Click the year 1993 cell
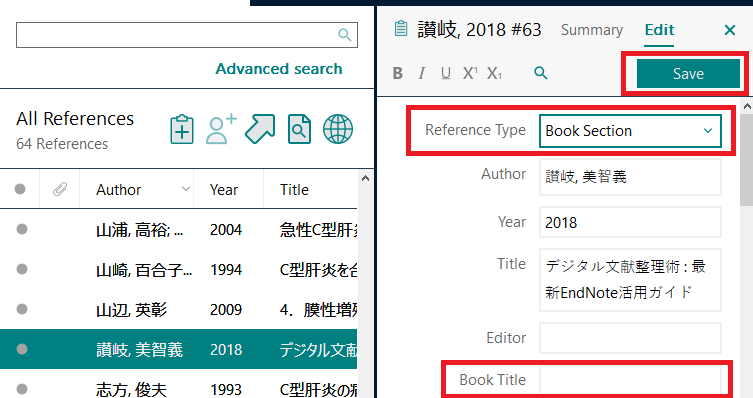This screenshot has height=398, width=753. tap(226, 389)
